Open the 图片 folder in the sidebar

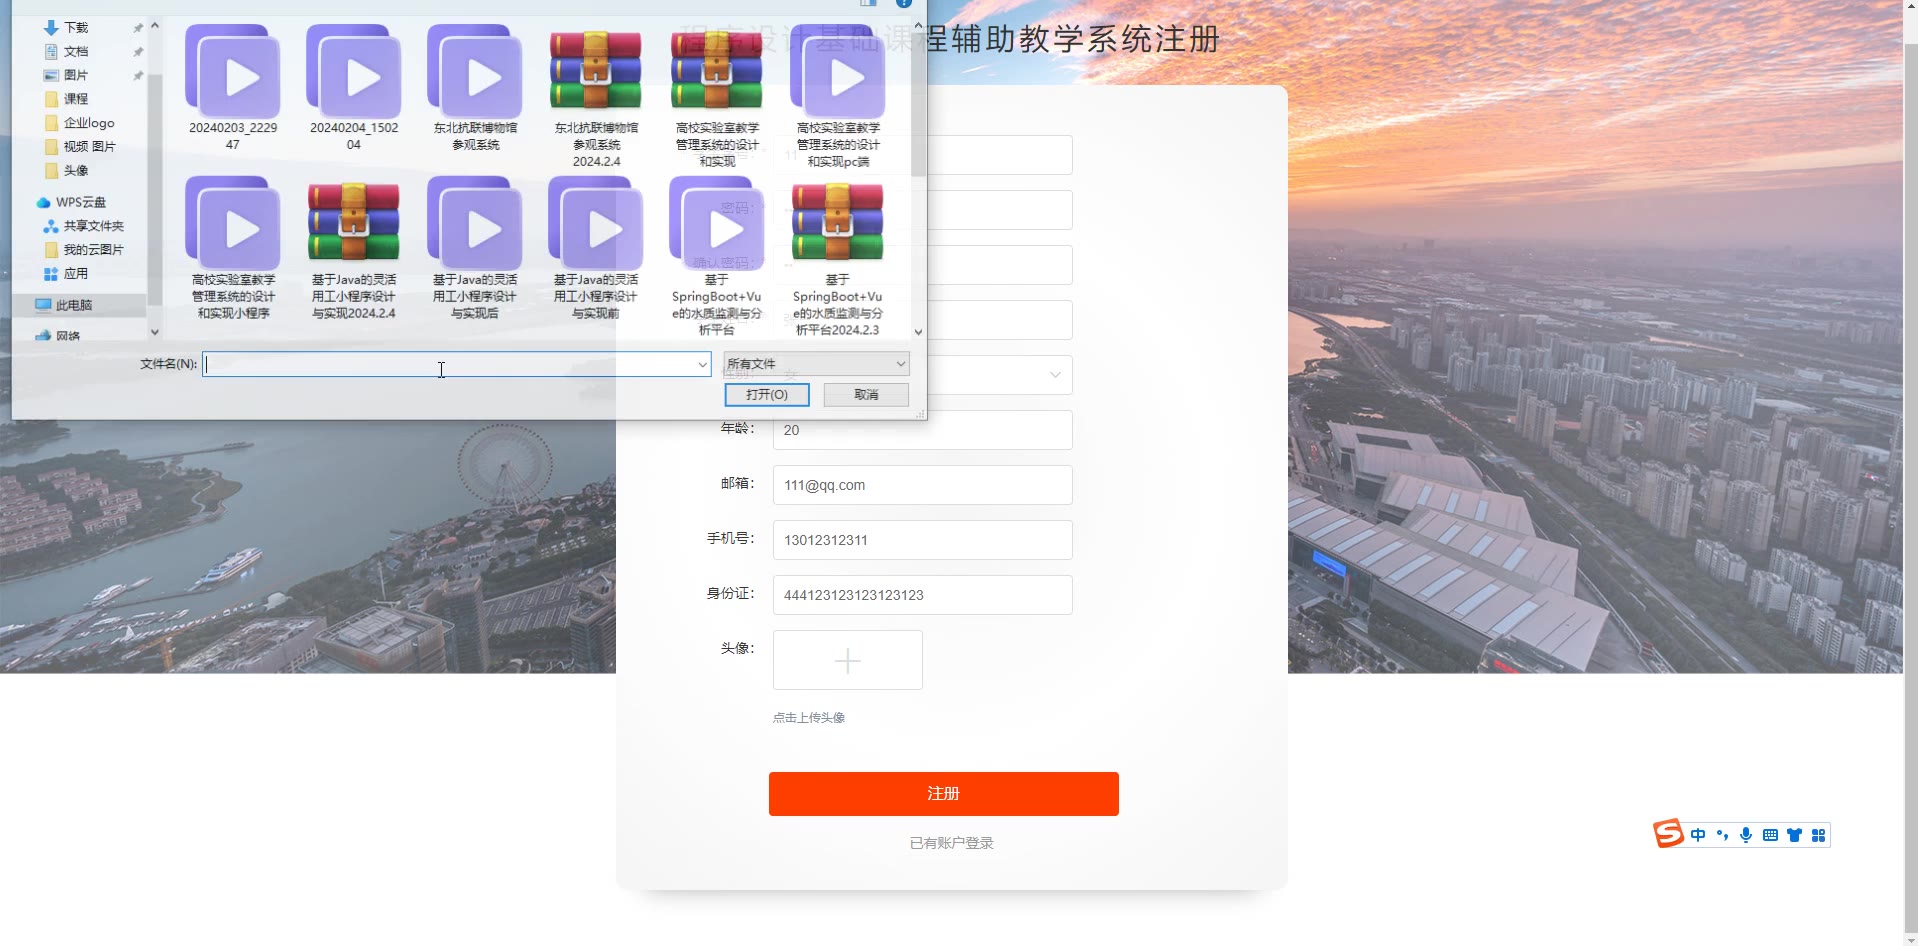76,75
